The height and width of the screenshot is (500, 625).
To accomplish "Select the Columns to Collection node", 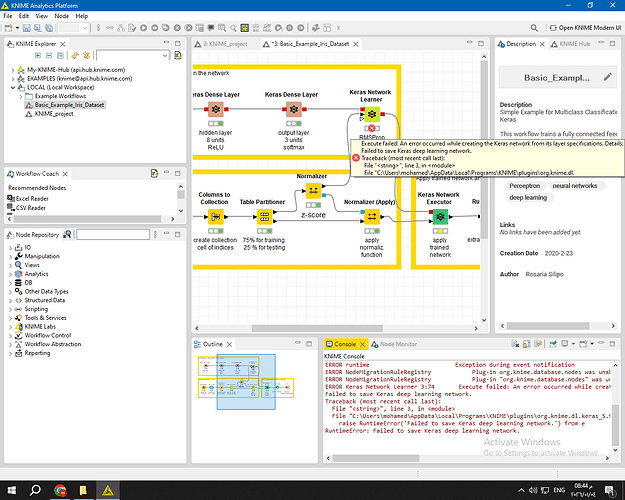I will tap(216, 217).
